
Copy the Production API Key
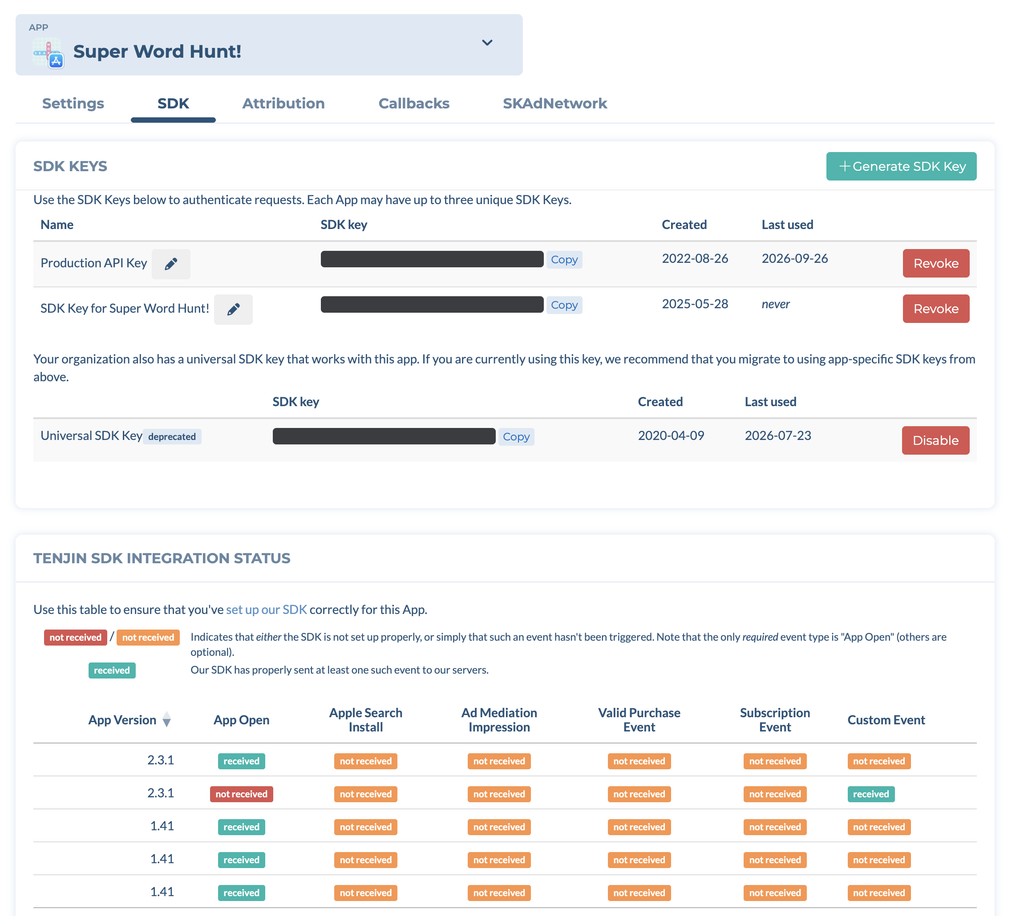(x=564, y=259)
